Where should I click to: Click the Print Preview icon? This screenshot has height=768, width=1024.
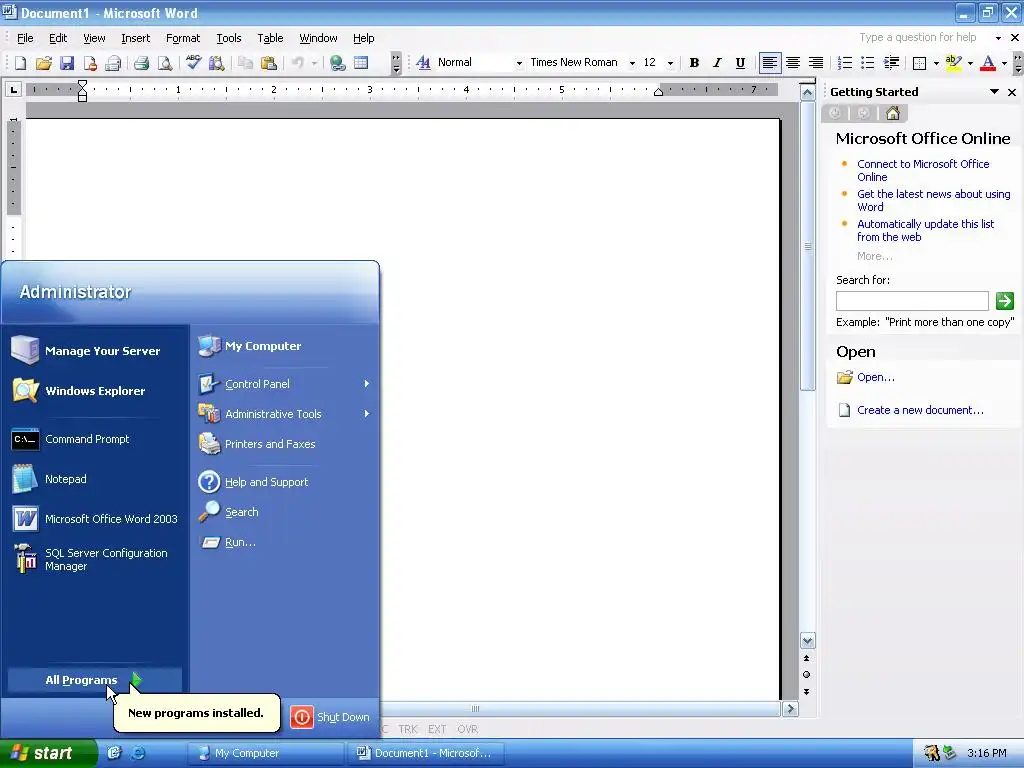[x=165, y=63]
